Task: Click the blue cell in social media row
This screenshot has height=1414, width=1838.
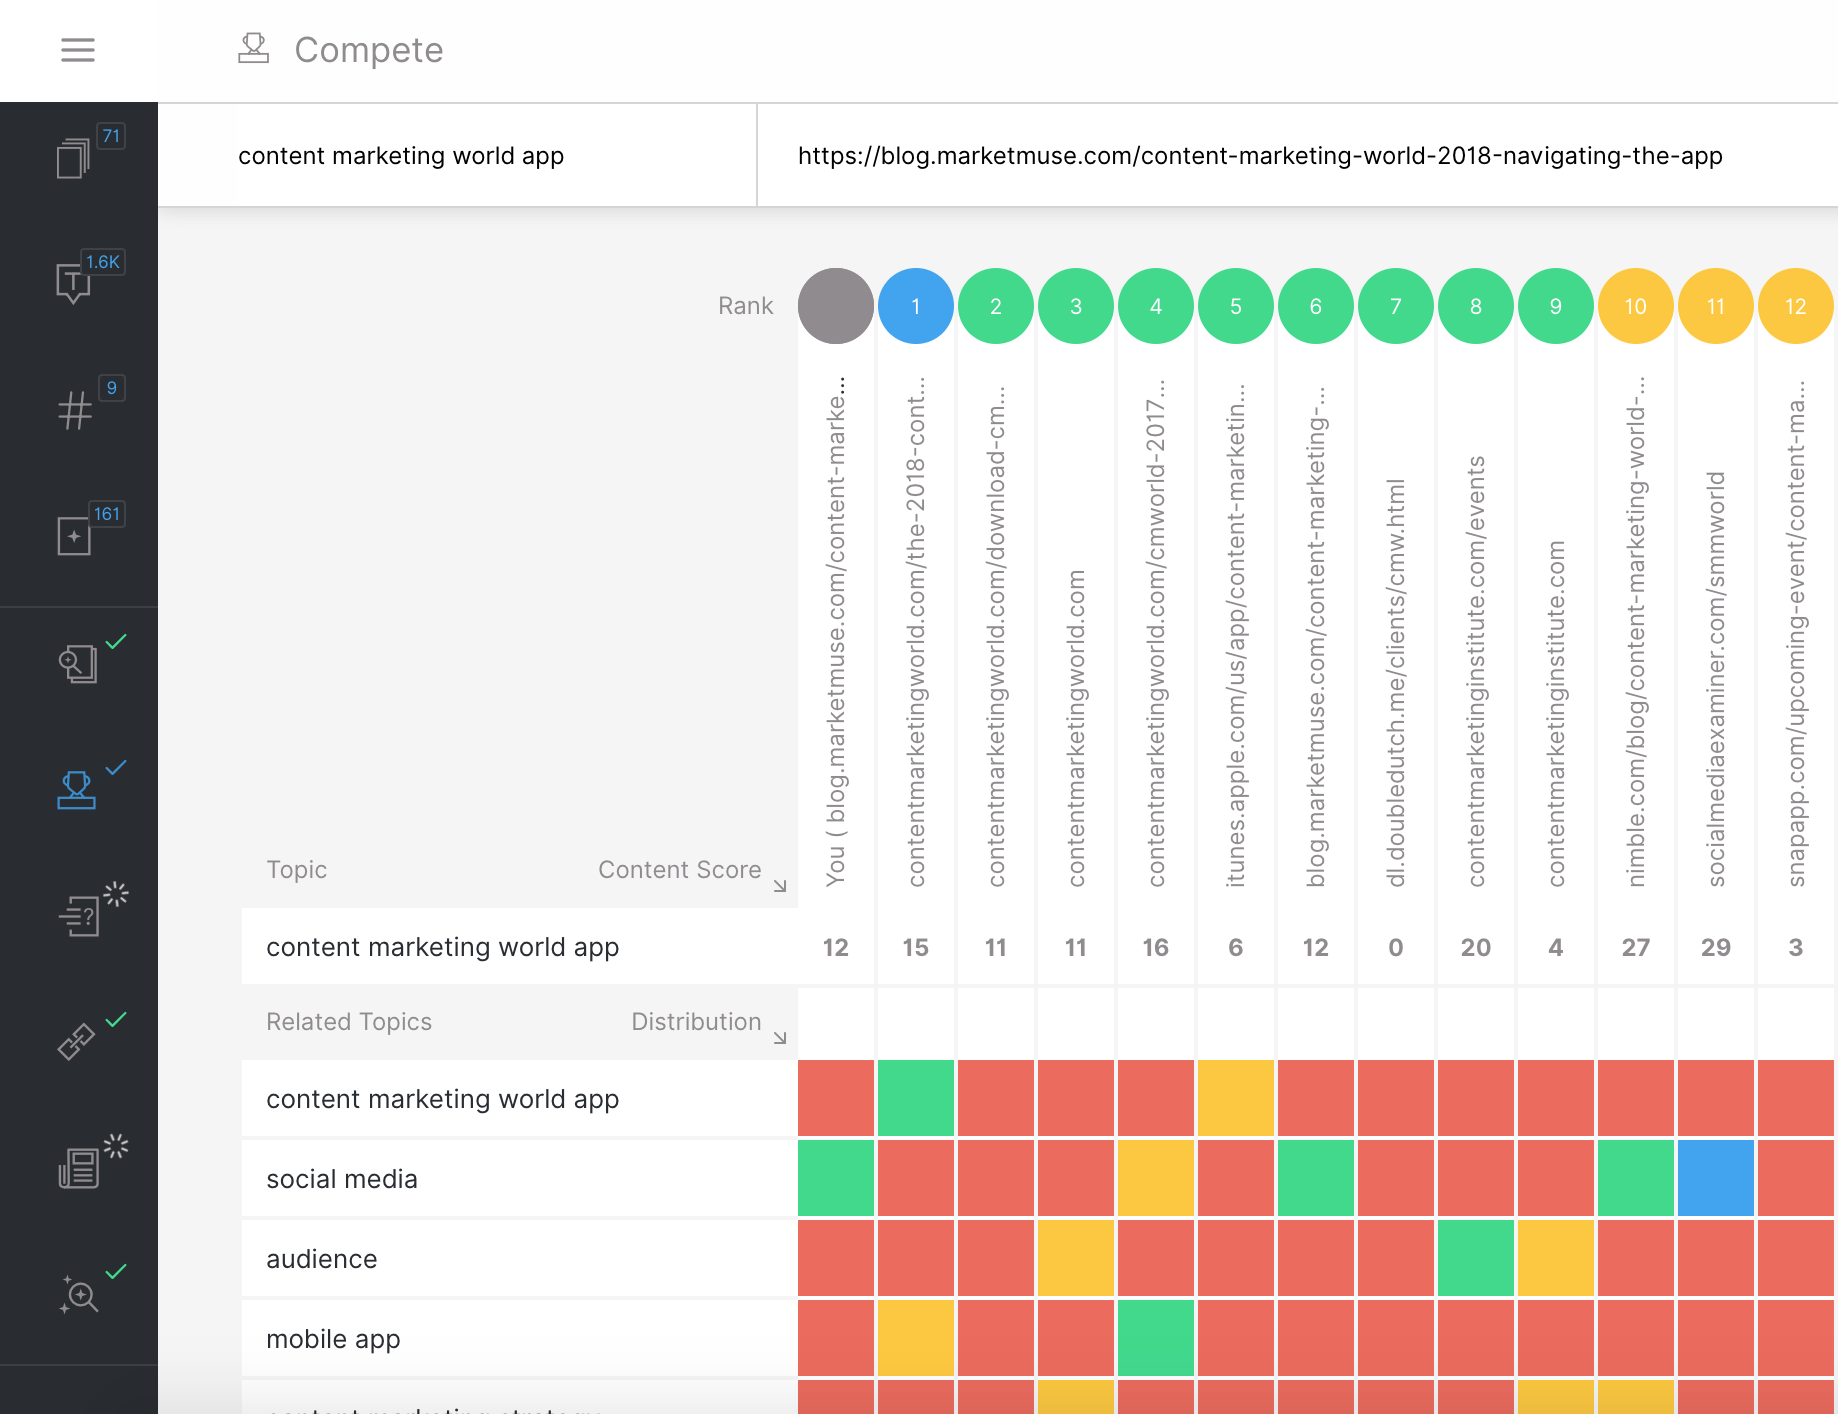Action: click(1715, 1178)
